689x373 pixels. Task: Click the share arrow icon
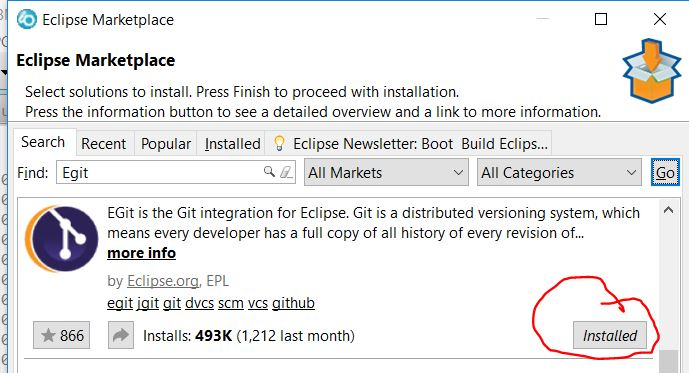pyautogui.click(x=121, y=335)
